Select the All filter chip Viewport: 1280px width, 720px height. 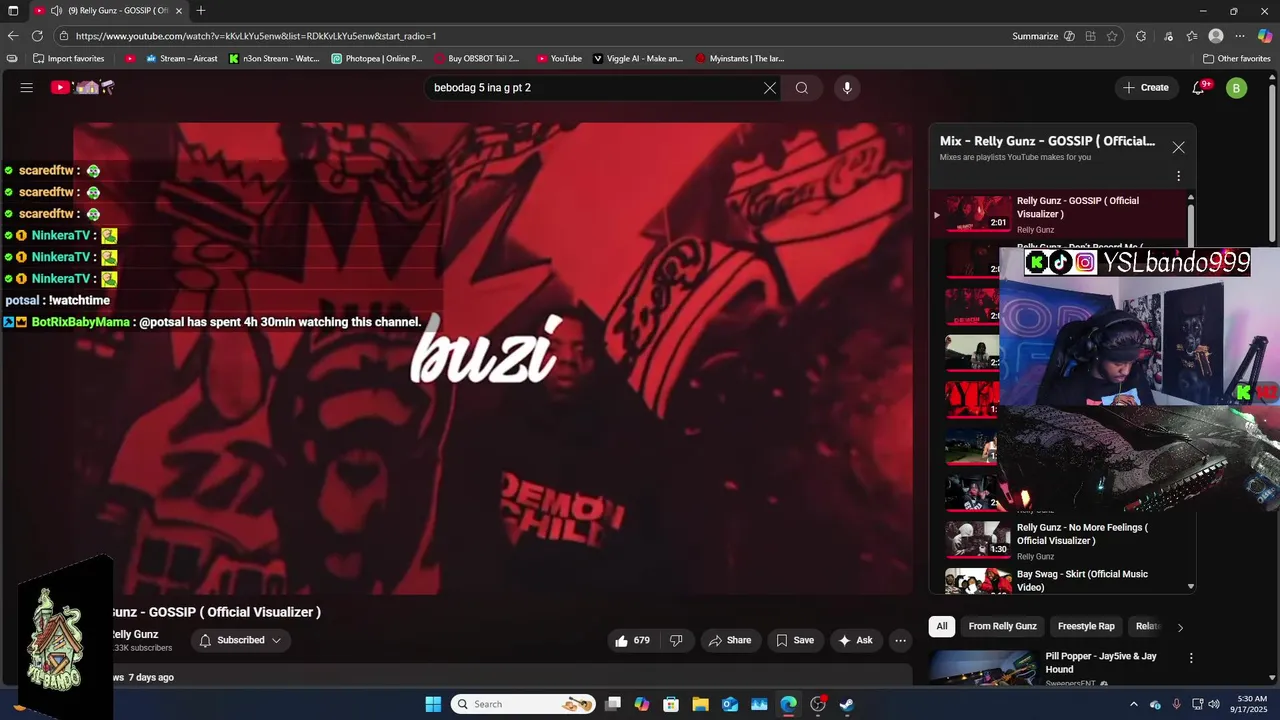click(941, 626)
